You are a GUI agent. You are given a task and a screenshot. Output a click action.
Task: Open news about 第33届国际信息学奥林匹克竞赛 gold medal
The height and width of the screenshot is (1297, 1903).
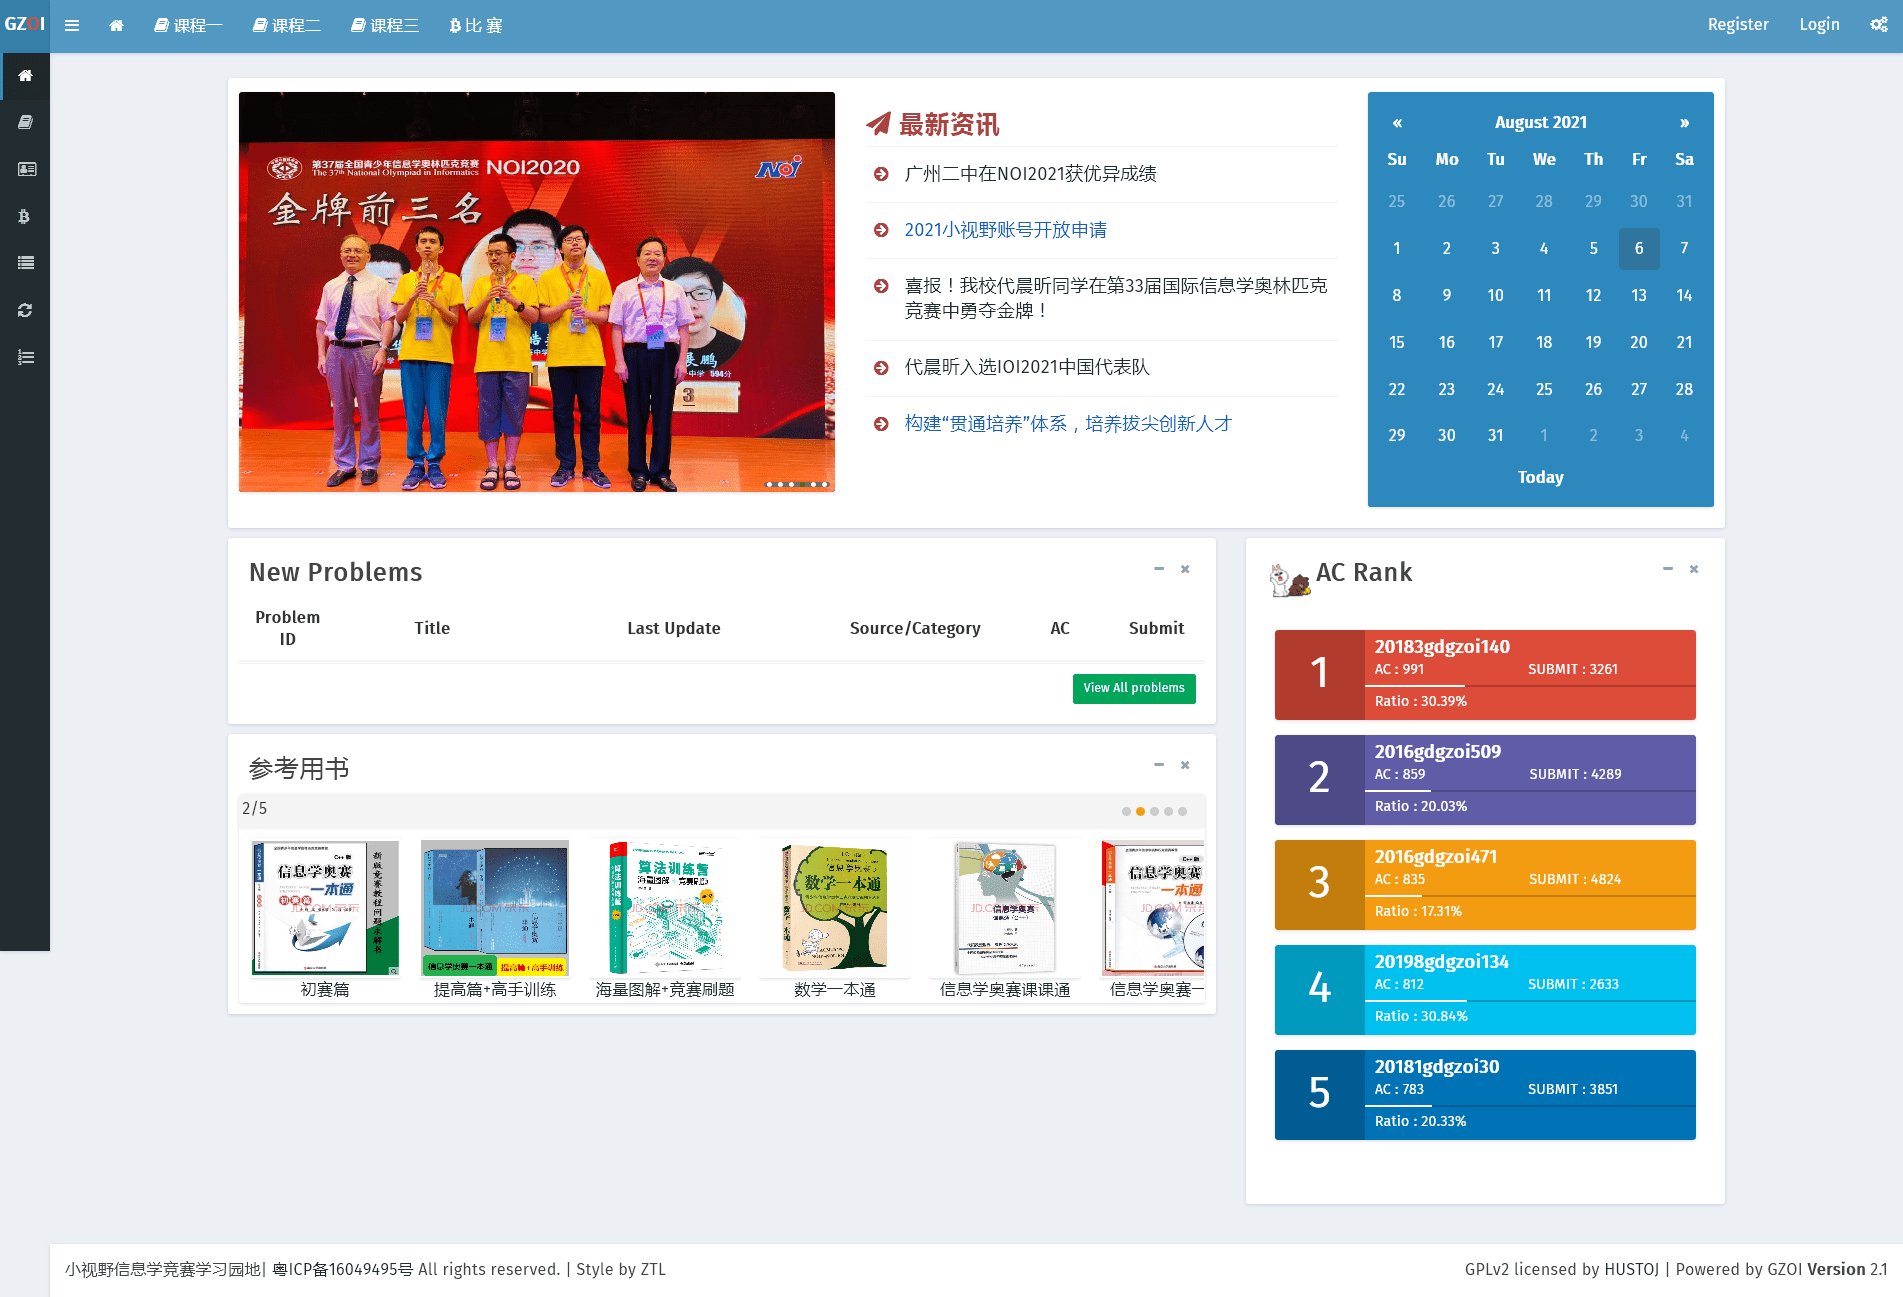point(1116,298)
